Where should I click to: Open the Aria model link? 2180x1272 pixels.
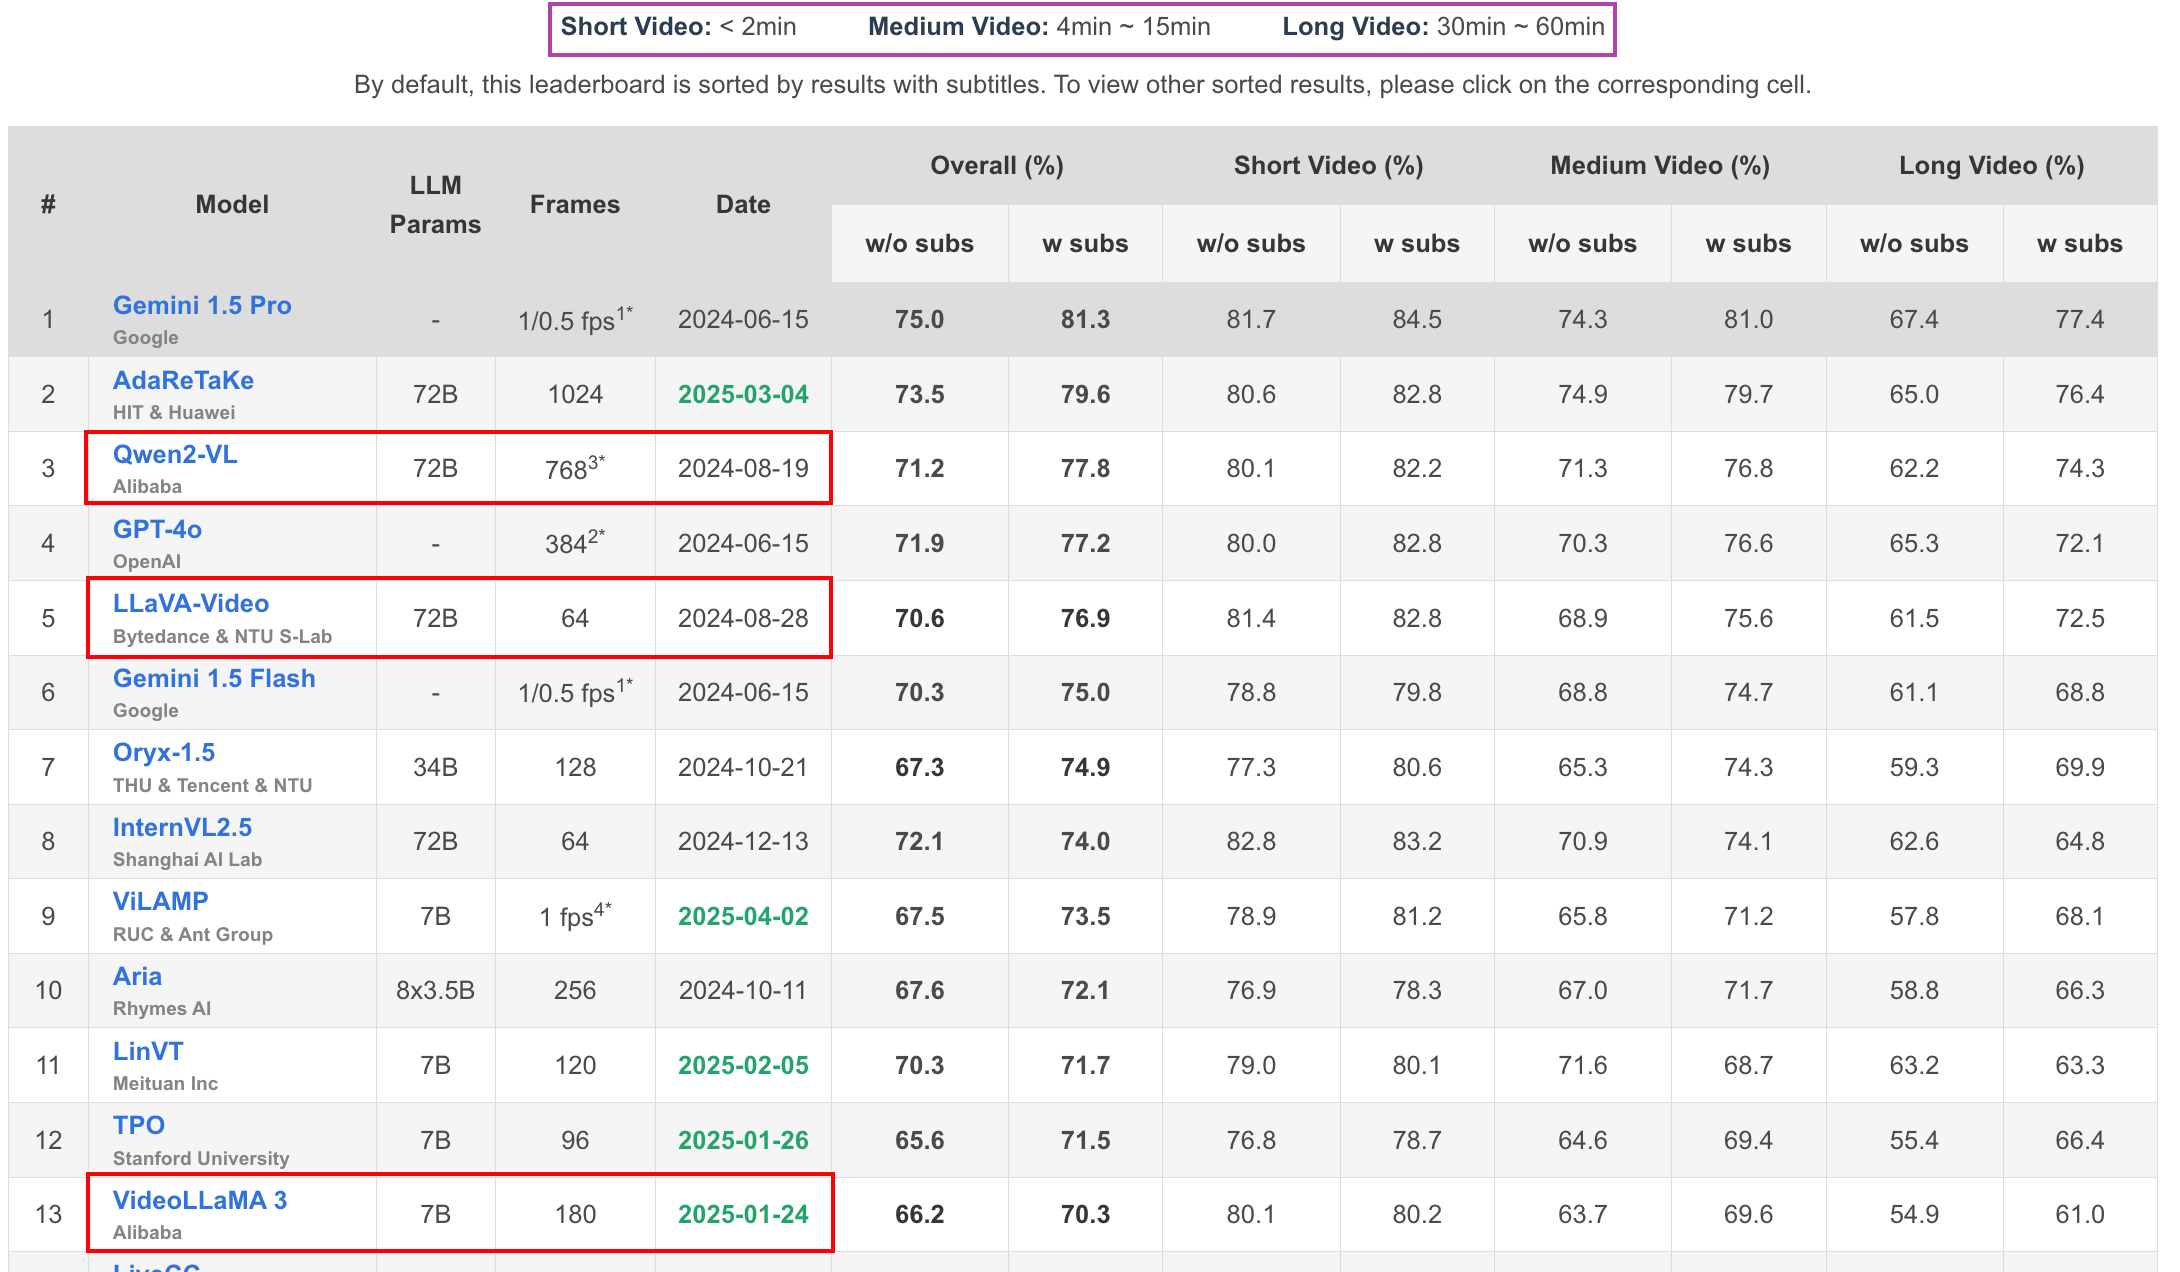point(137,976)
